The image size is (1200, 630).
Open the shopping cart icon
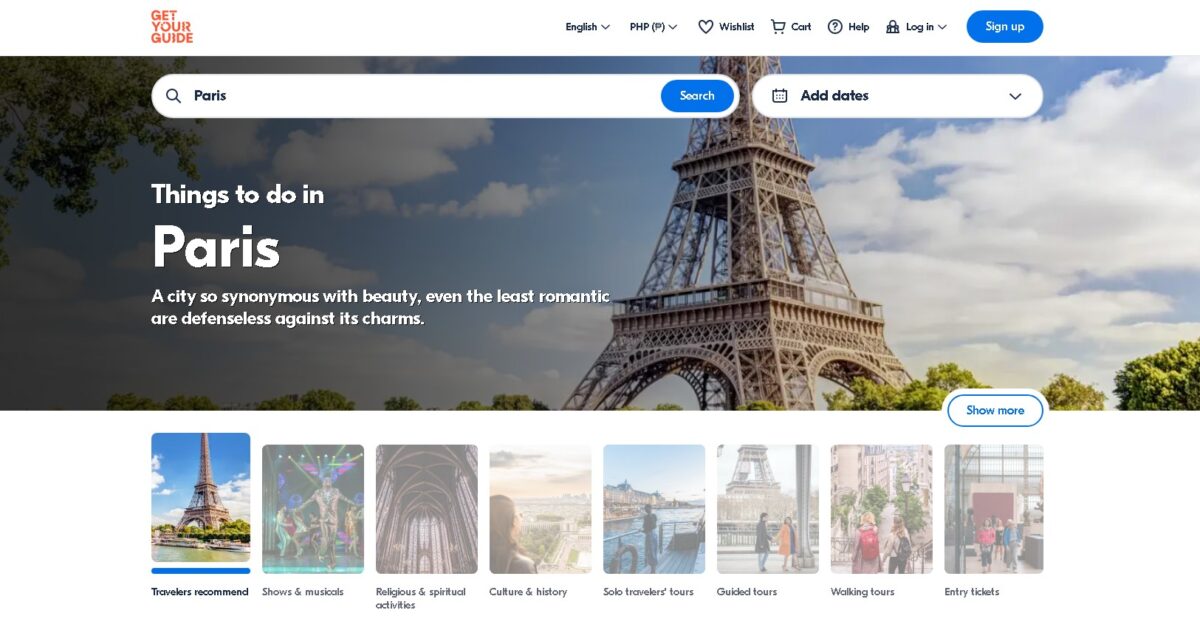pyautogui.click(x=778, y=27)
